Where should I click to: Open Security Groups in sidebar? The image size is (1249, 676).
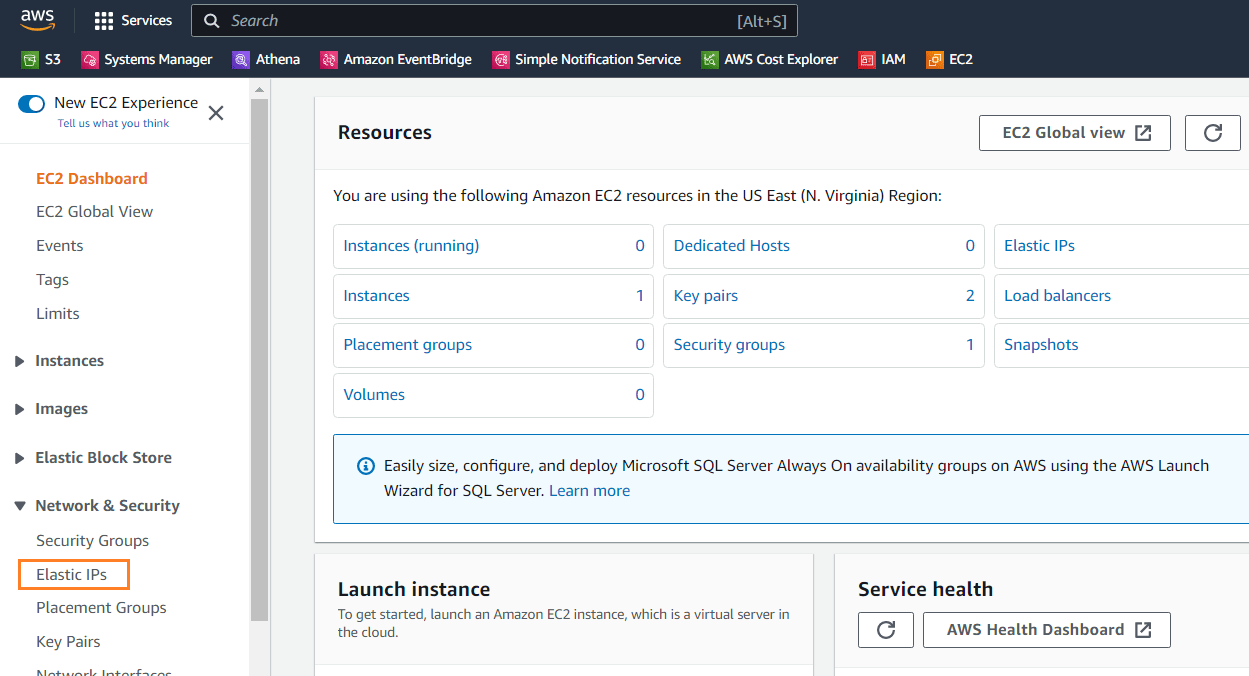93,541
